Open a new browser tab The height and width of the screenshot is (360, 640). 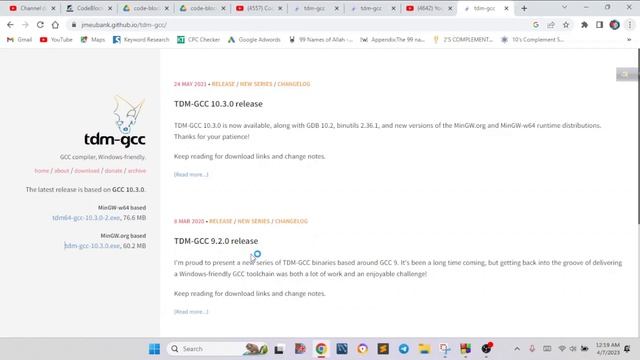pyautogui.click(x=524, y=8)
